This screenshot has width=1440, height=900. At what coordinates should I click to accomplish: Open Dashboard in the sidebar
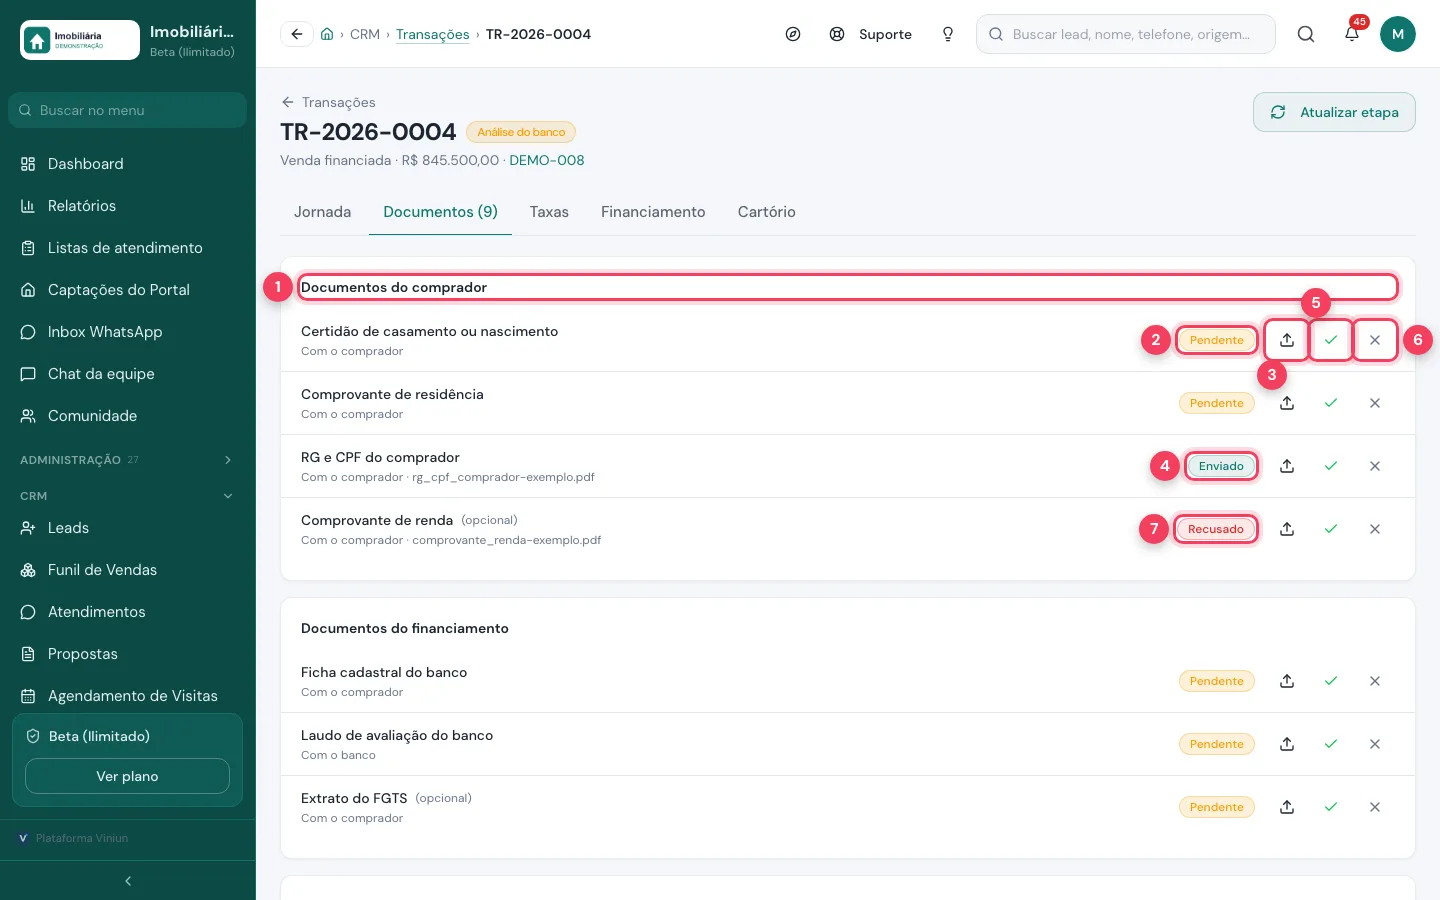click(x=127, y=164)
